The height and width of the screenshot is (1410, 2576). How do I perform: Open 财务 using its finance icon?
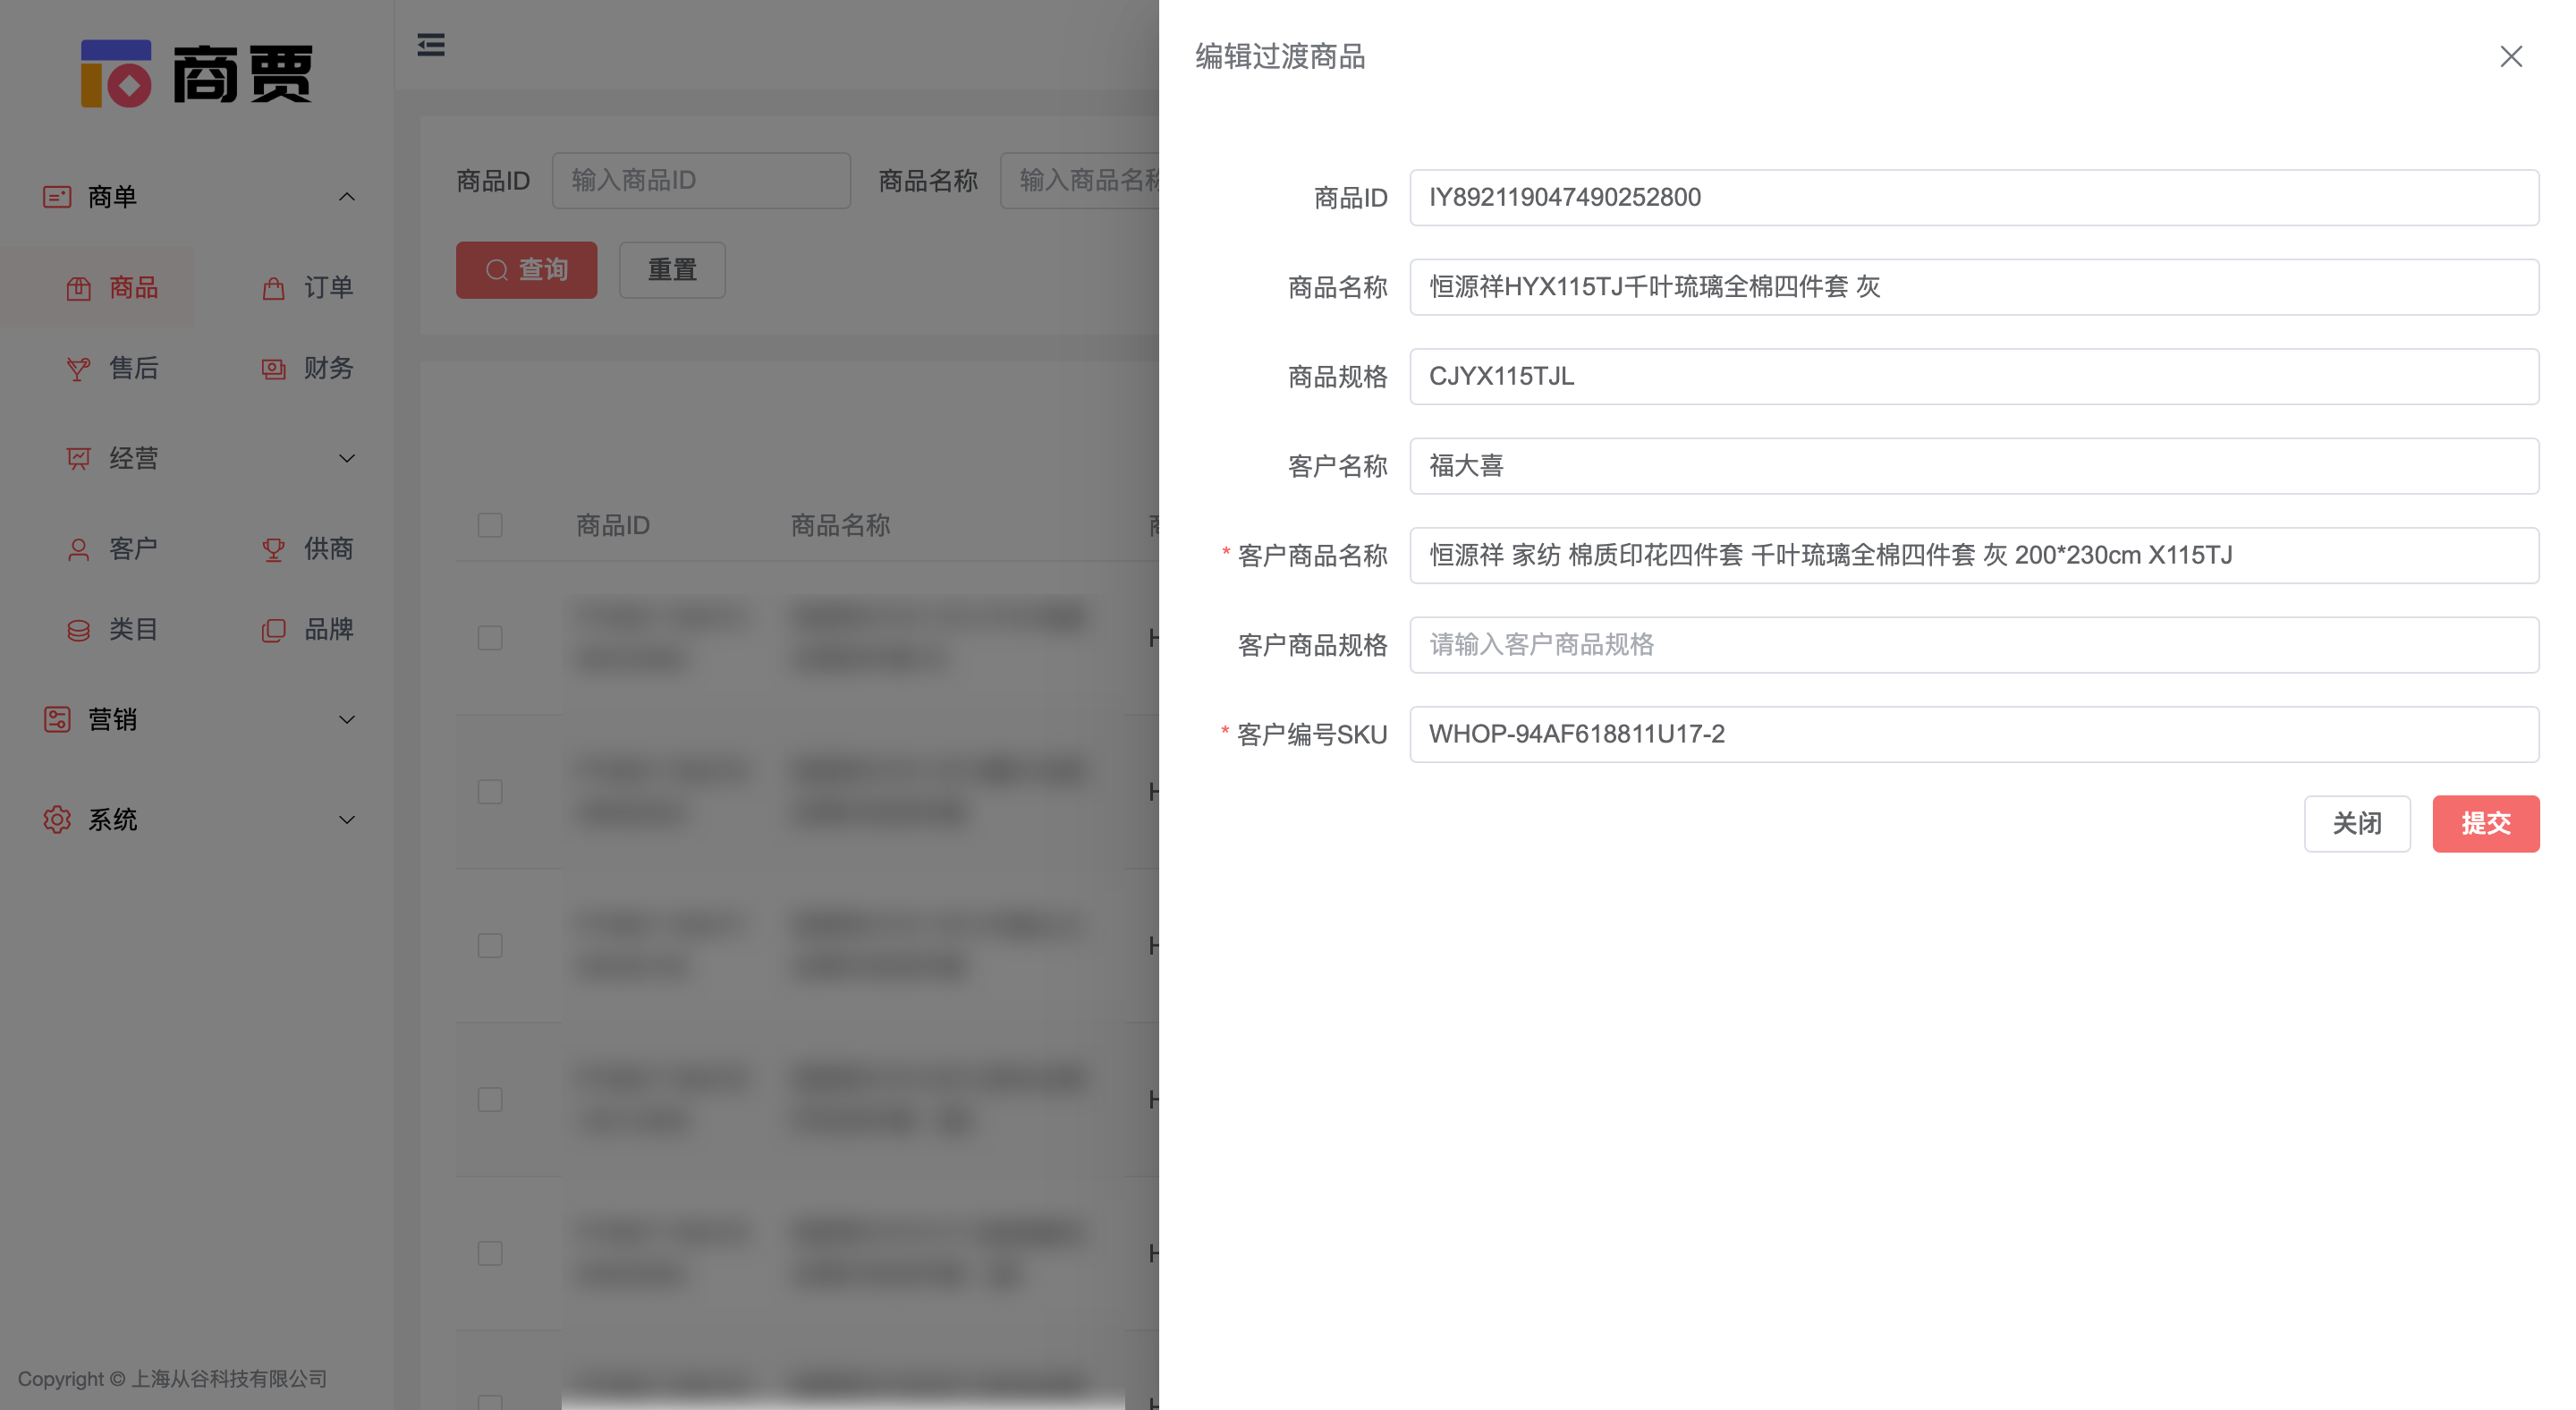(272, 368)
